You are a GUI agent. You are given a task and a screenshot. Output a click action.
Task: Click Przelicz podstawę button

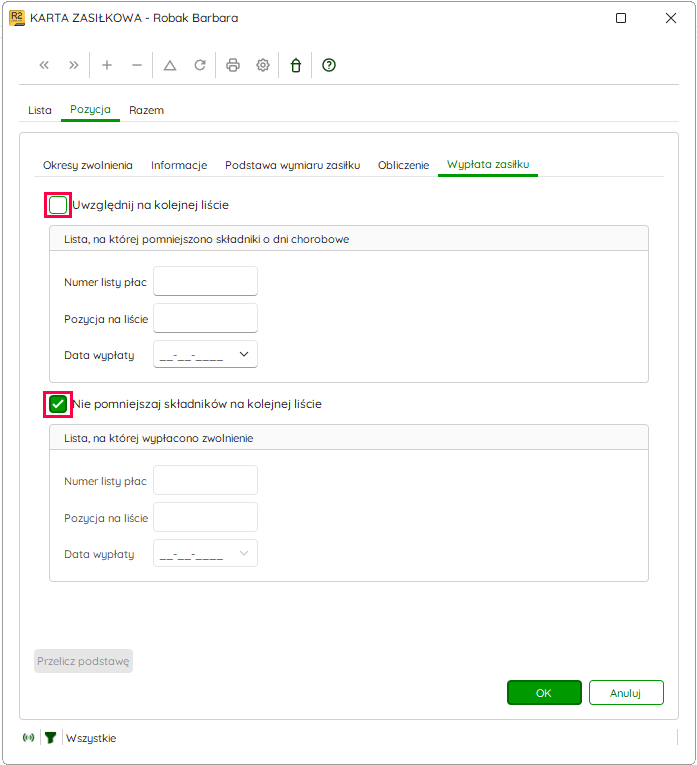coord(83,661)
